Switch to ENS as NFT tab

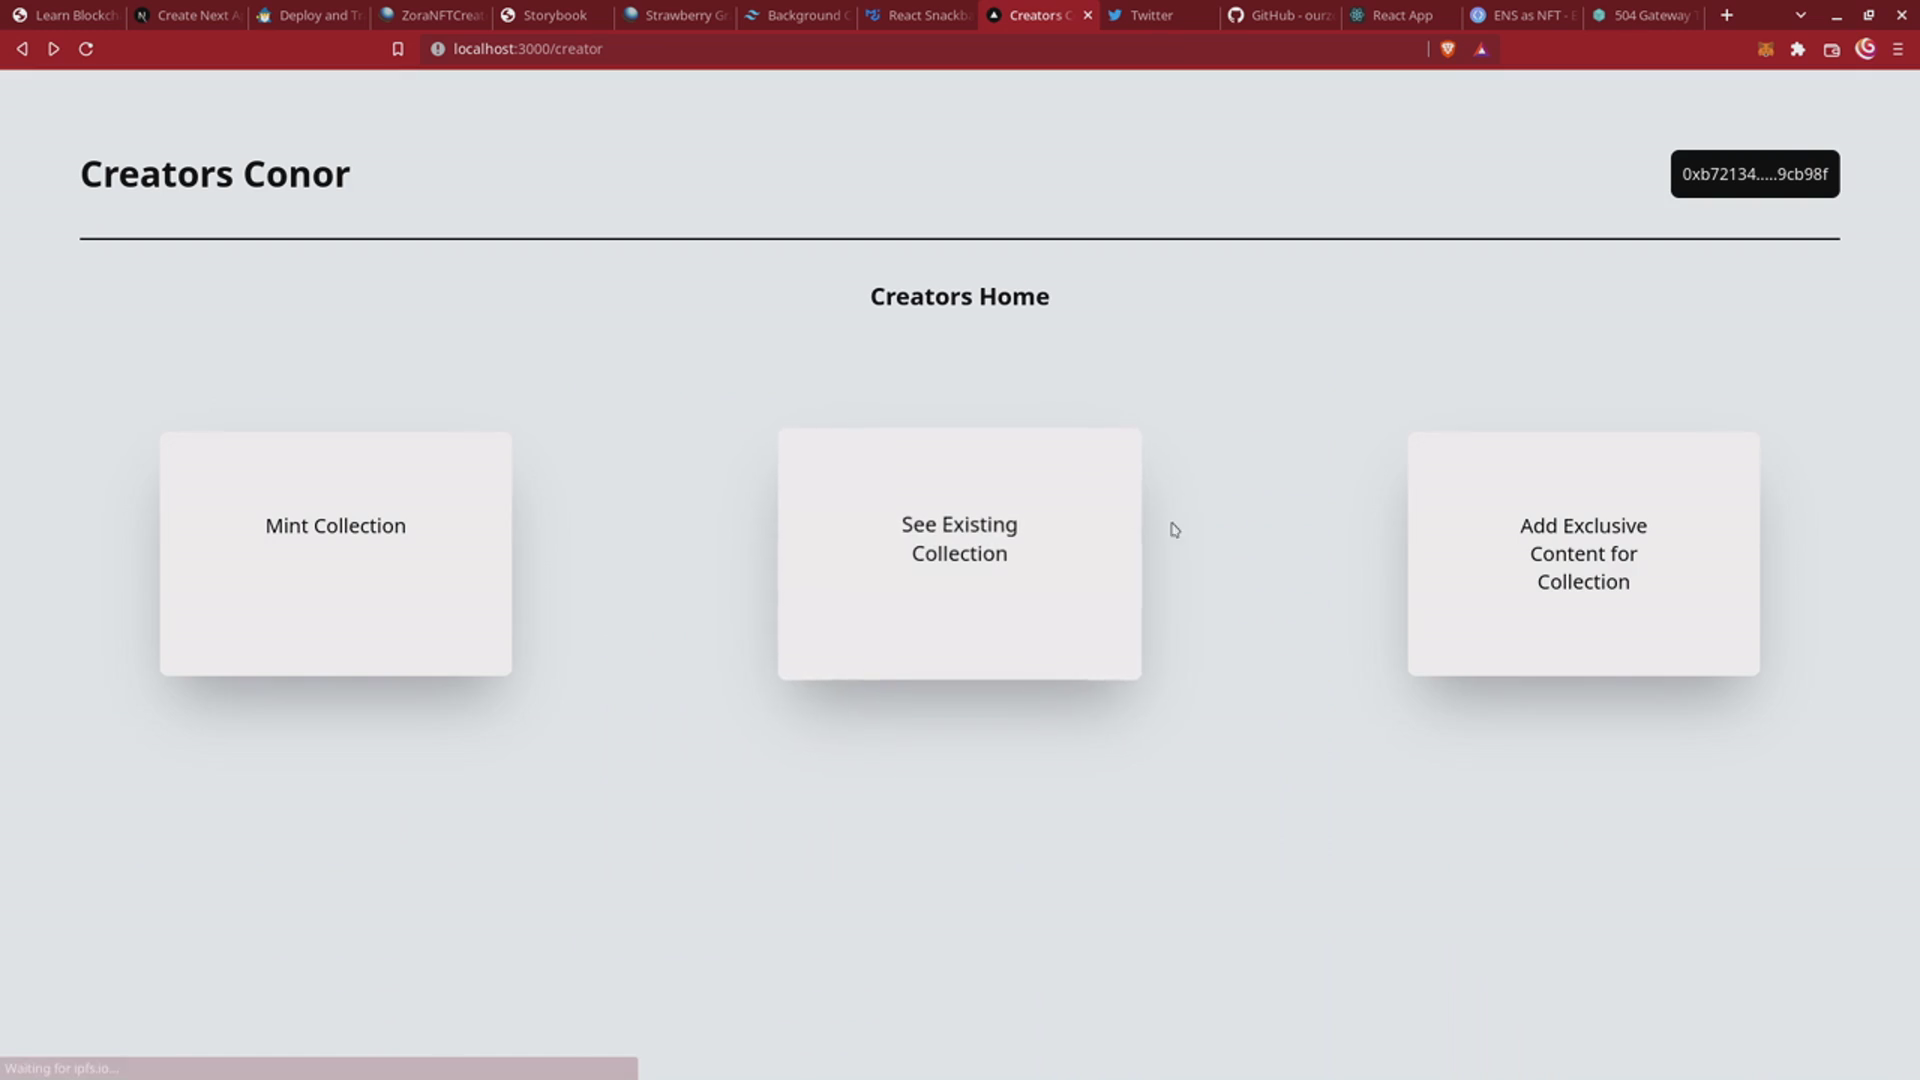(x=1524, y=15)
